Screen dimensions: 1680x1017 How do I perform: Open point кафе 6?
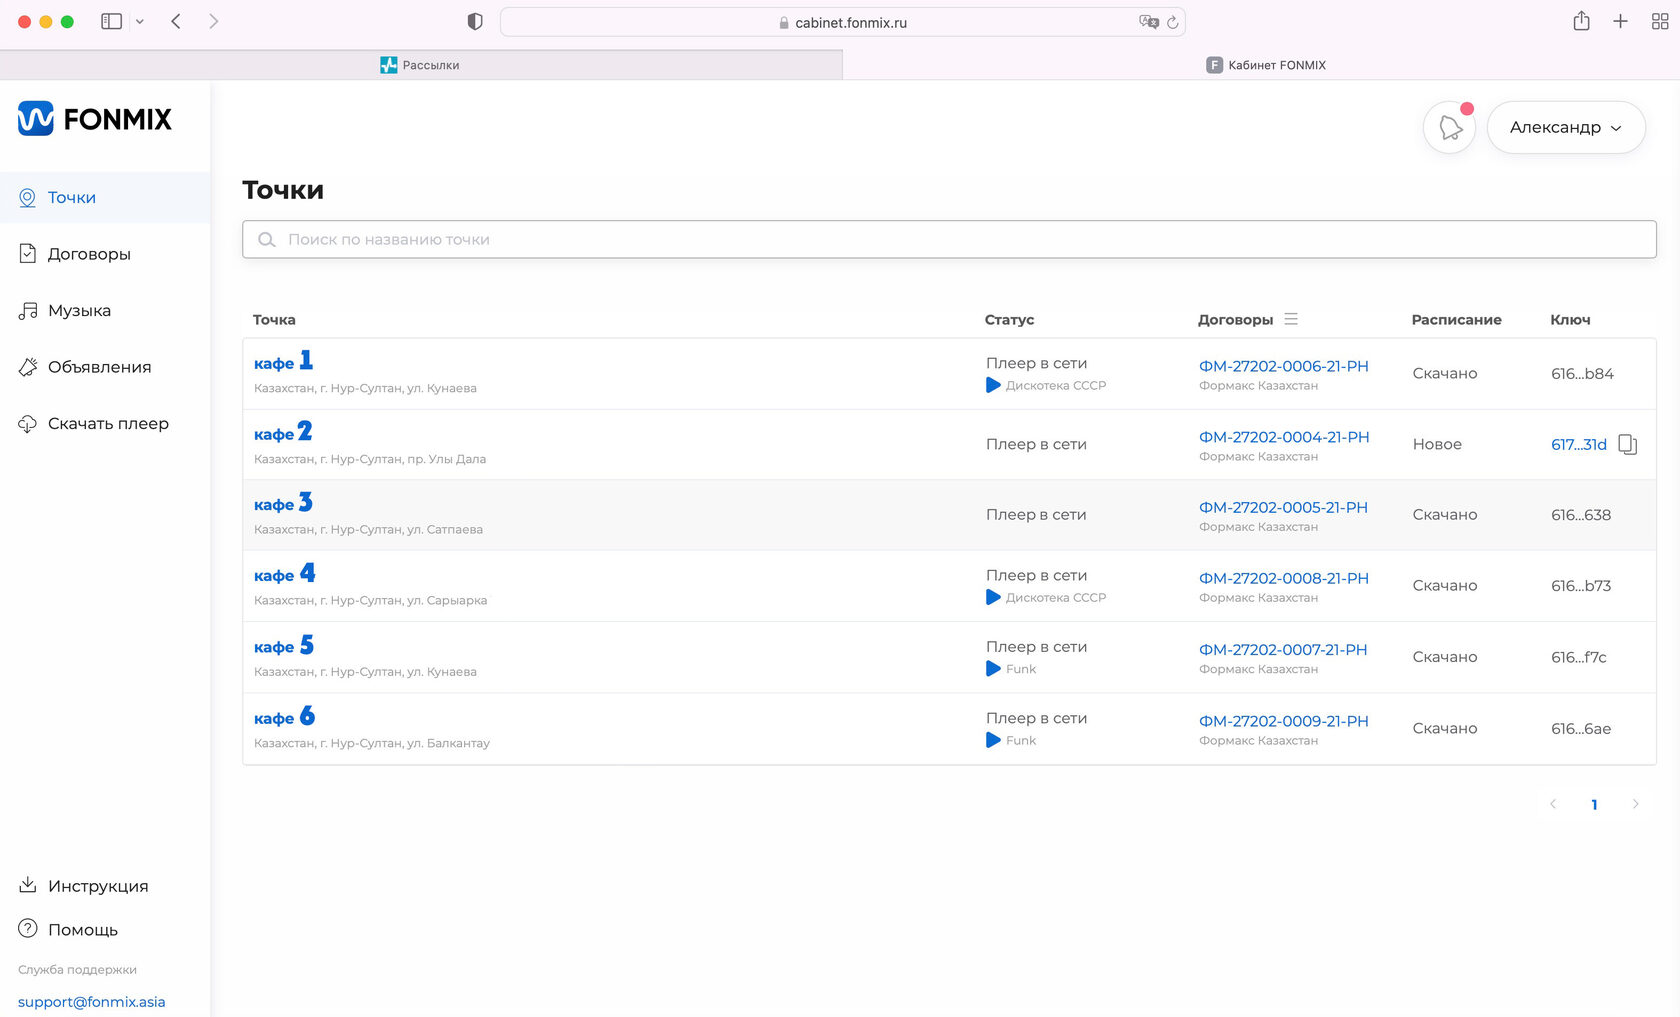[x=284, y=717]
